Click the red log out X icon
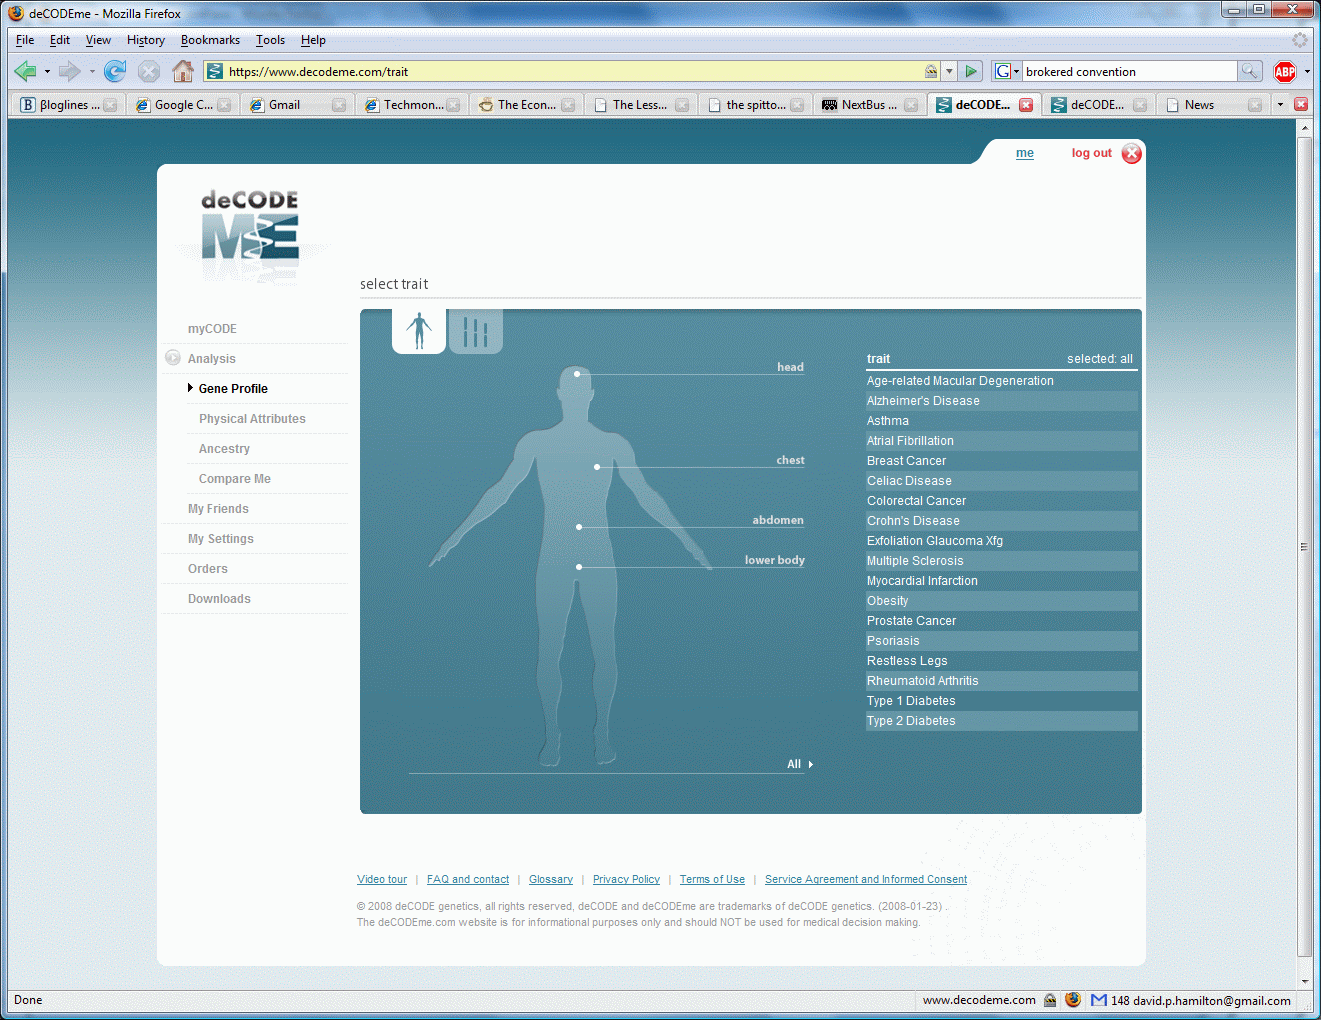1321x1020 pixels. pyautogui.click(x=1131, y=153)
